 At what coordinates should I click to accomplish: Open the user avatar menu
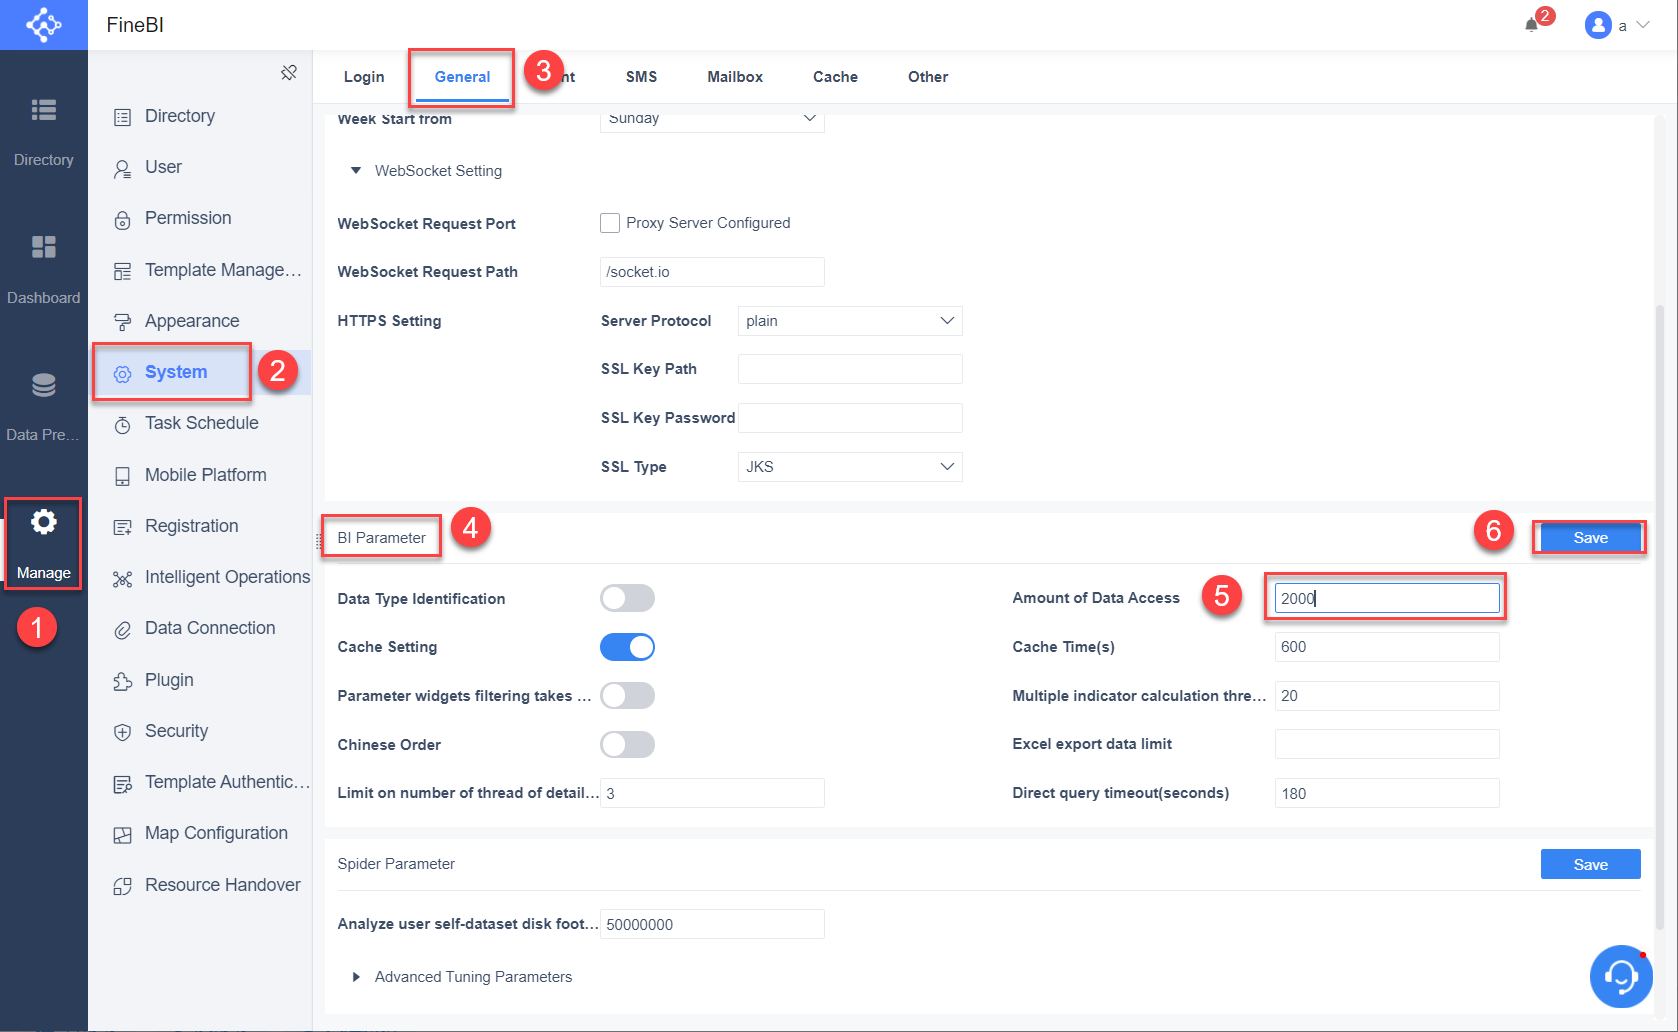1598,25
